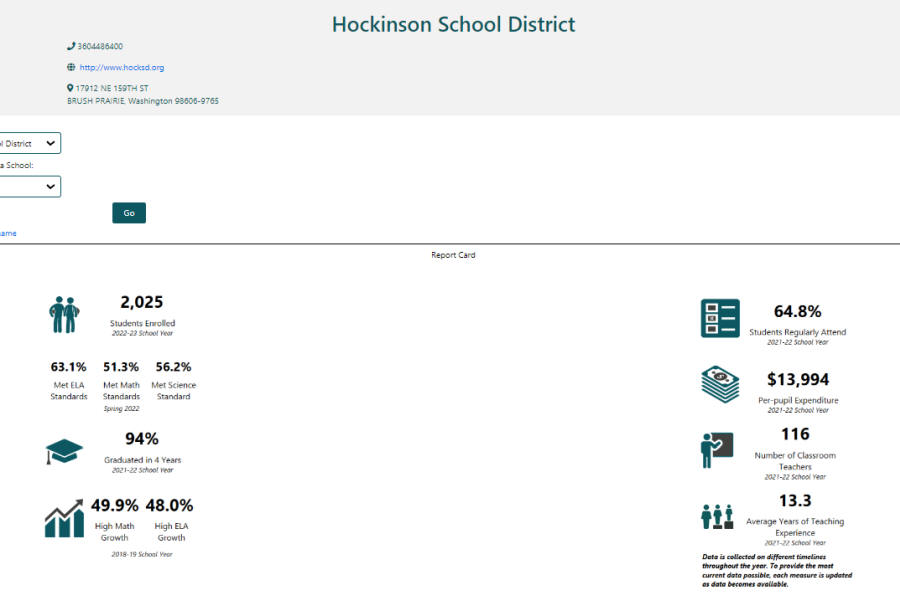Open the http://www.hocksd.org link

point(122,67)
